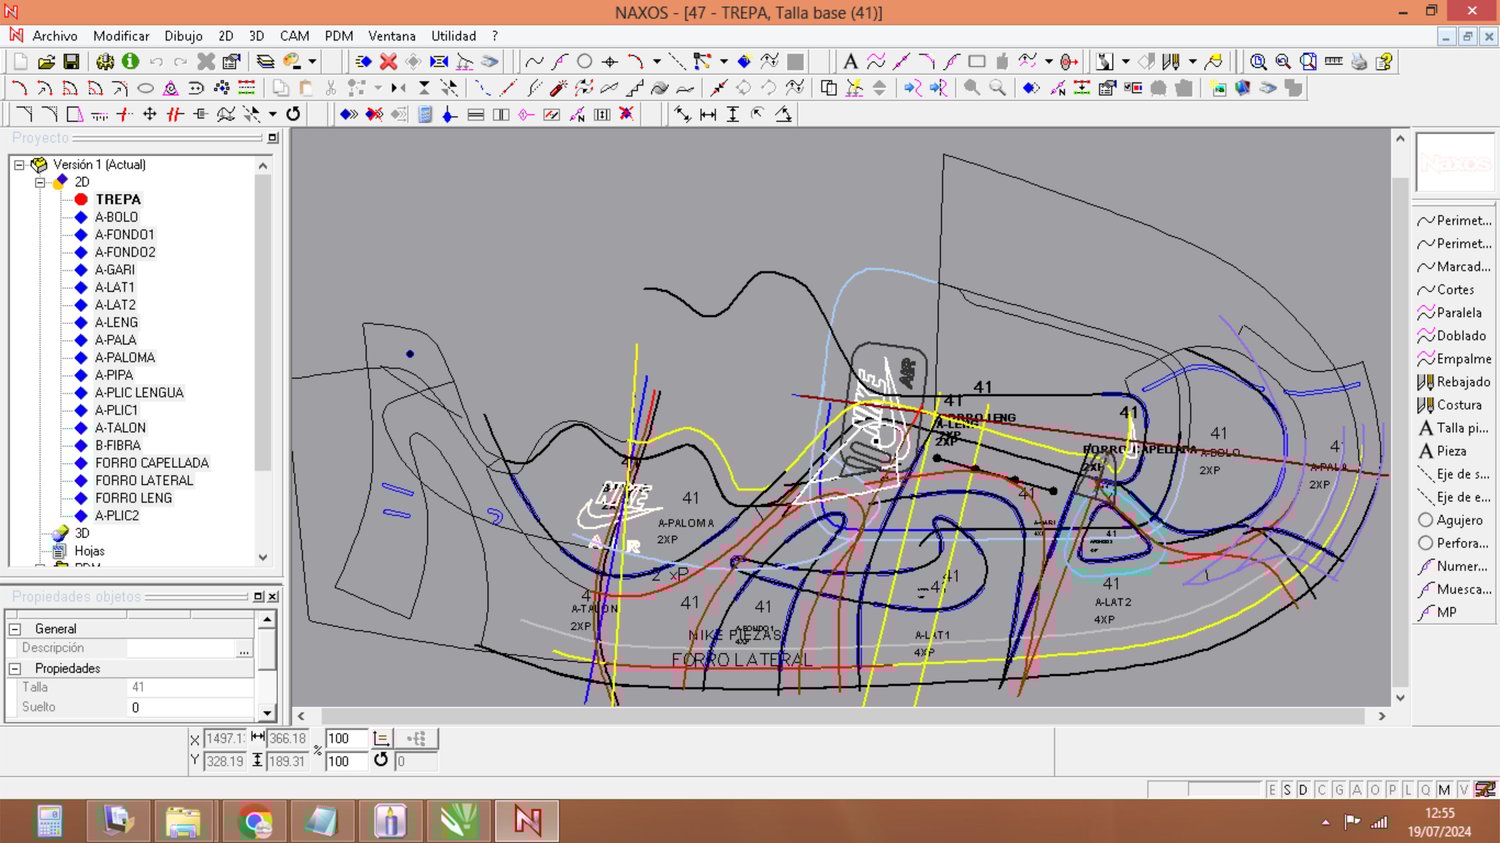Click the scissors cut icon

(331, 88)
